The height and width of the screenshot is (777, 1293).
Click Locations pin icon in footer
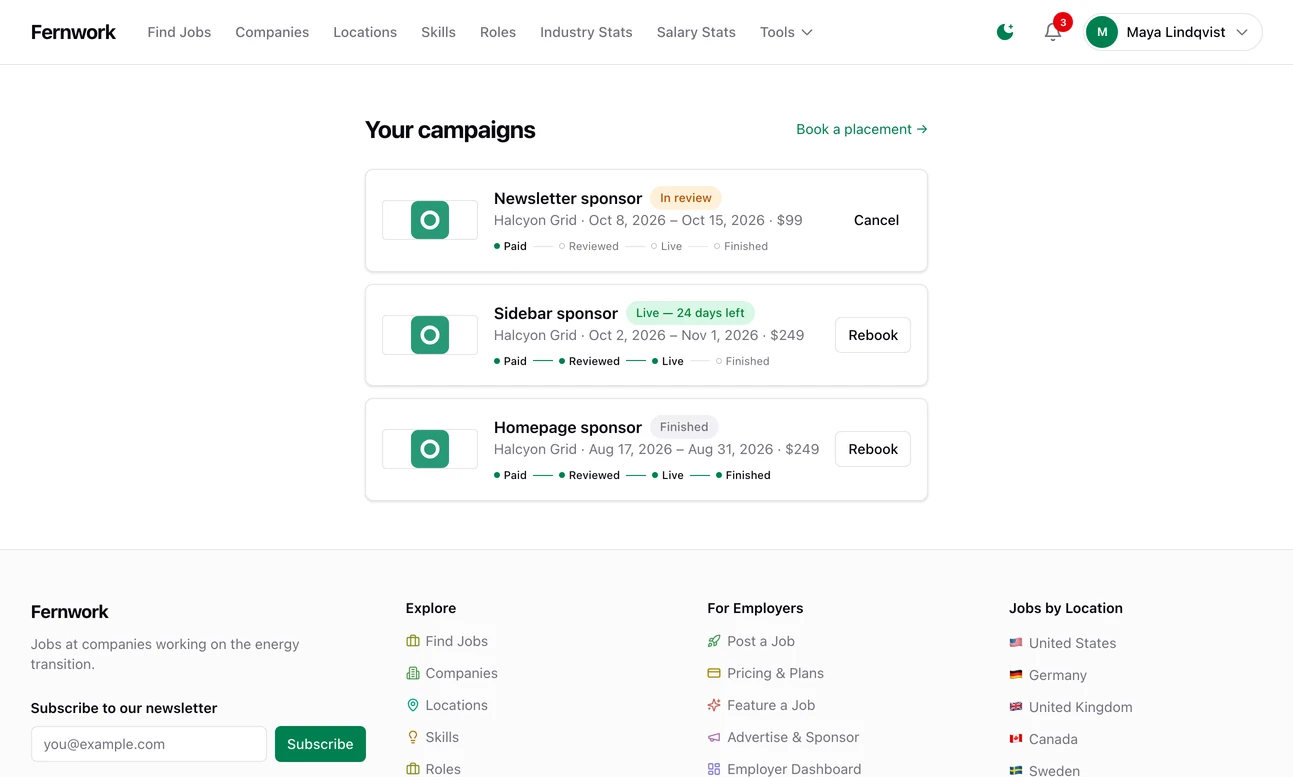[412, 705]
